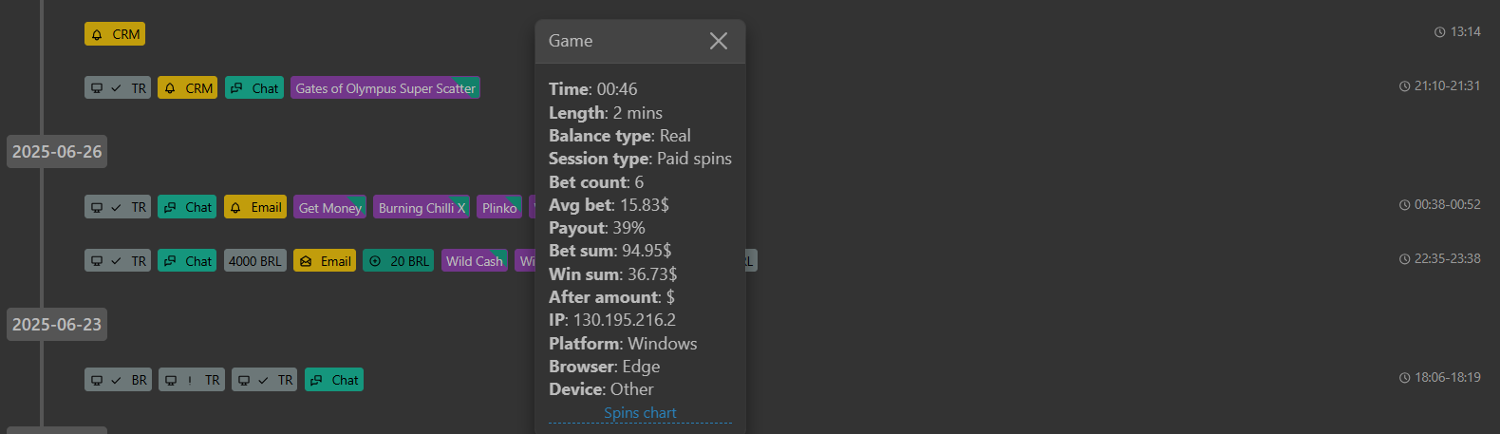The width and height of the screenshot is (1500, 434).
Task: Open the Burning Chilli X game tag
Action: (421, 207)
